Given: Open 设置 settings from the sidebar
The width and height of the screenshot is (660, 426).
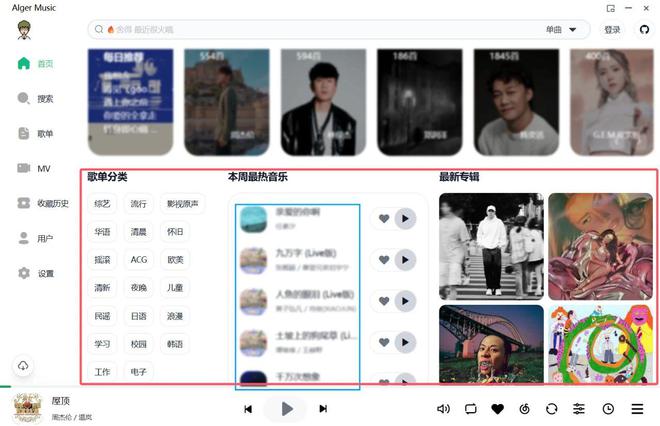Looking at the screenshot, I should pos(24,273).
